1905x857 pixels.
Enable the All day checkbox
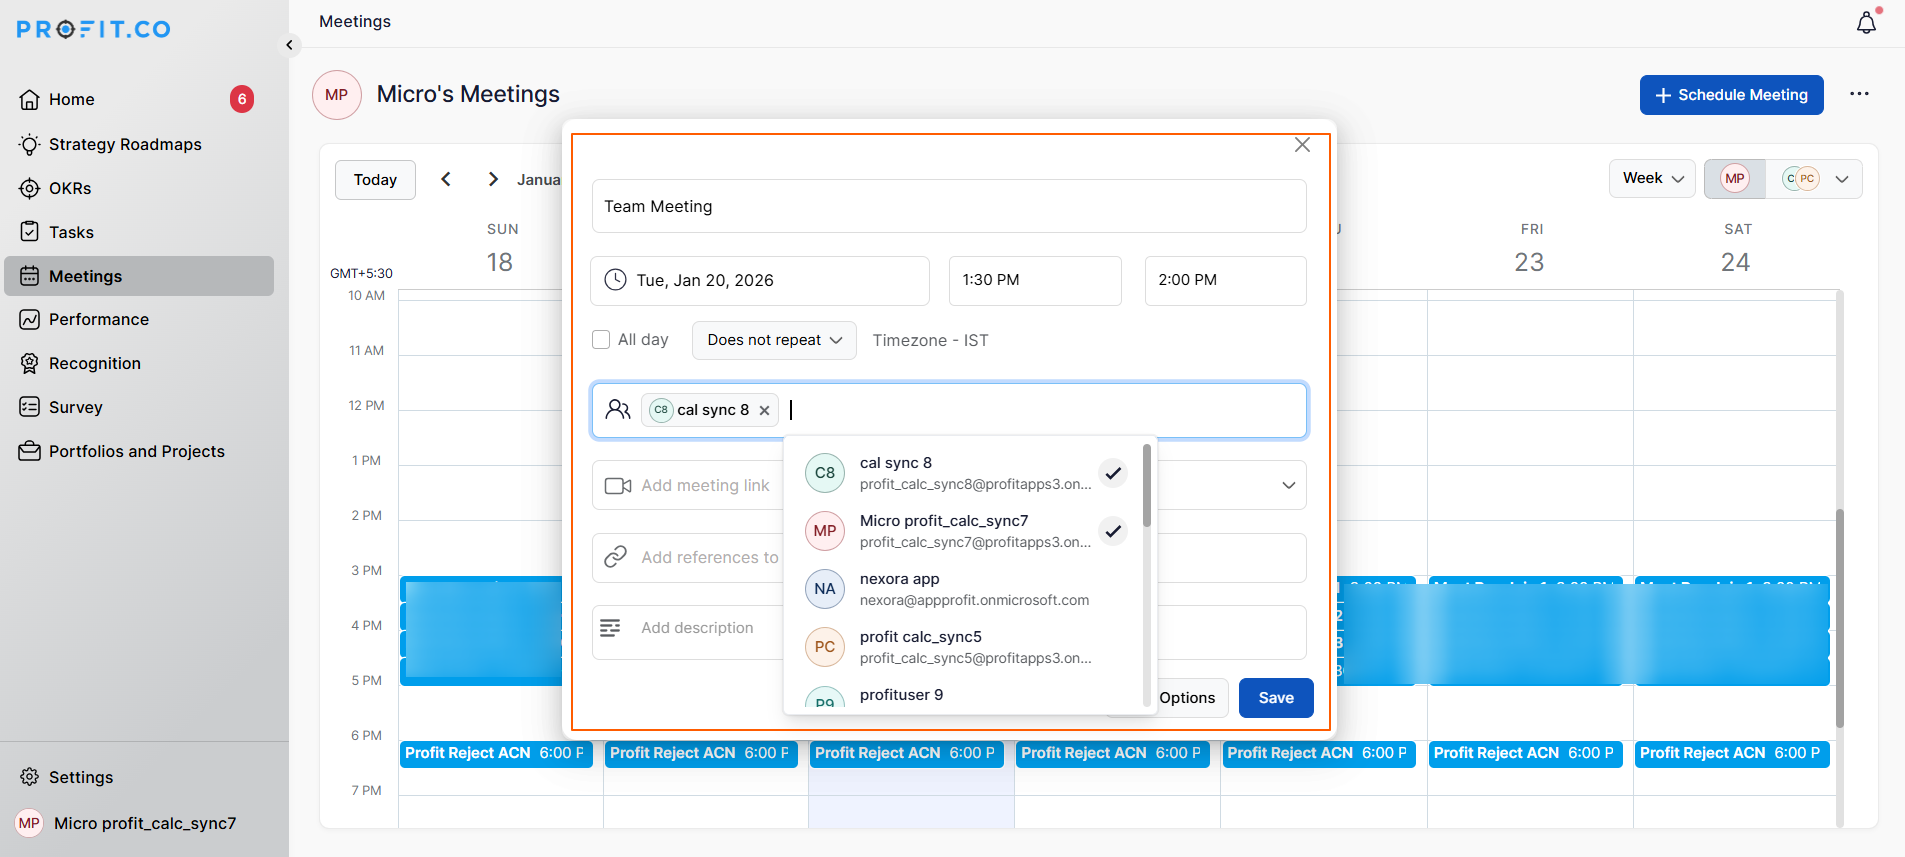[x=601, y=340]
